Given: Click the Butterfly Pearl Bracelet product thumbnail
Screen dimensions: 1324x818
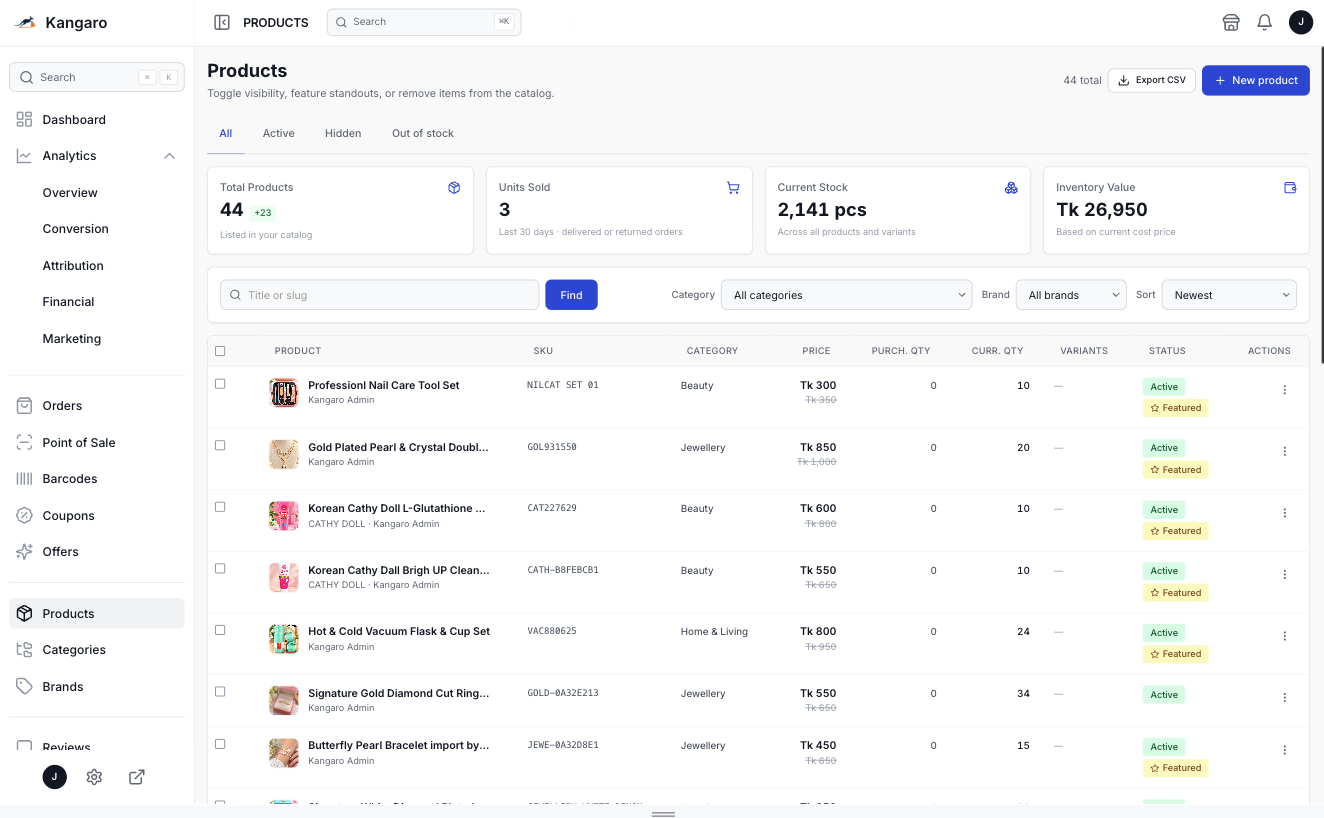Looking at the screenshot, I should click(284, 753).
